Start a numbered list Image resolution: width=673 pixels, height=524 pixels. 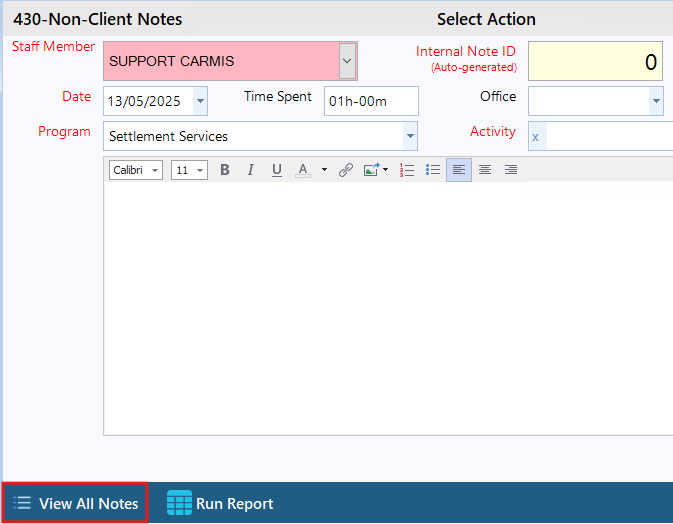point(407,170)
